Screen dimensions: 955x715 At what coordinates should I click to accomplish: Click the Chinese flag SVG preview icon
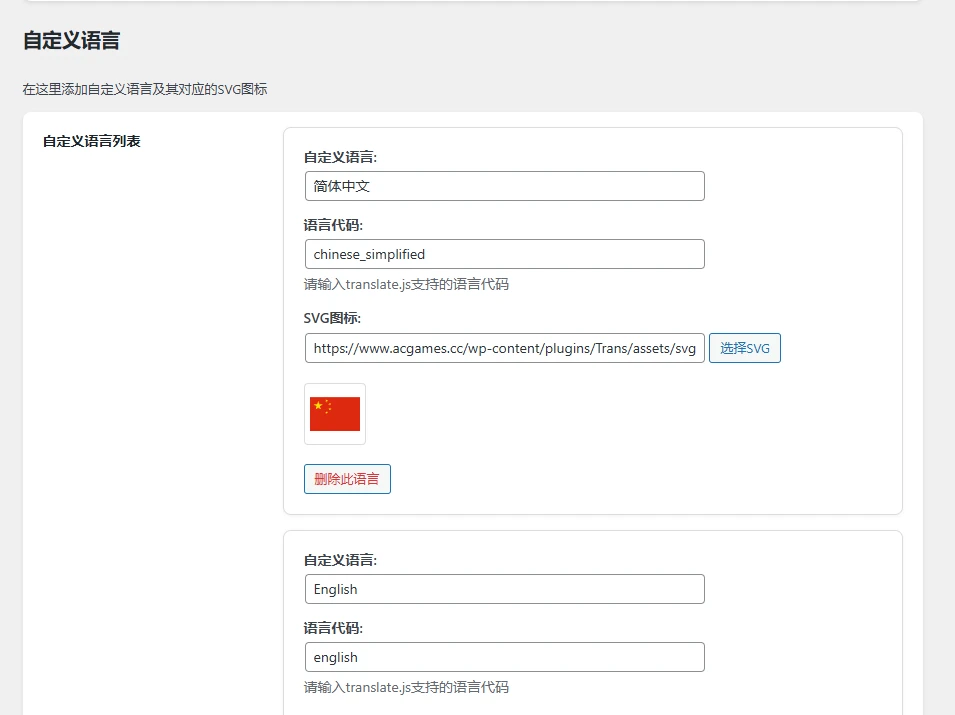tap(335, 413)
